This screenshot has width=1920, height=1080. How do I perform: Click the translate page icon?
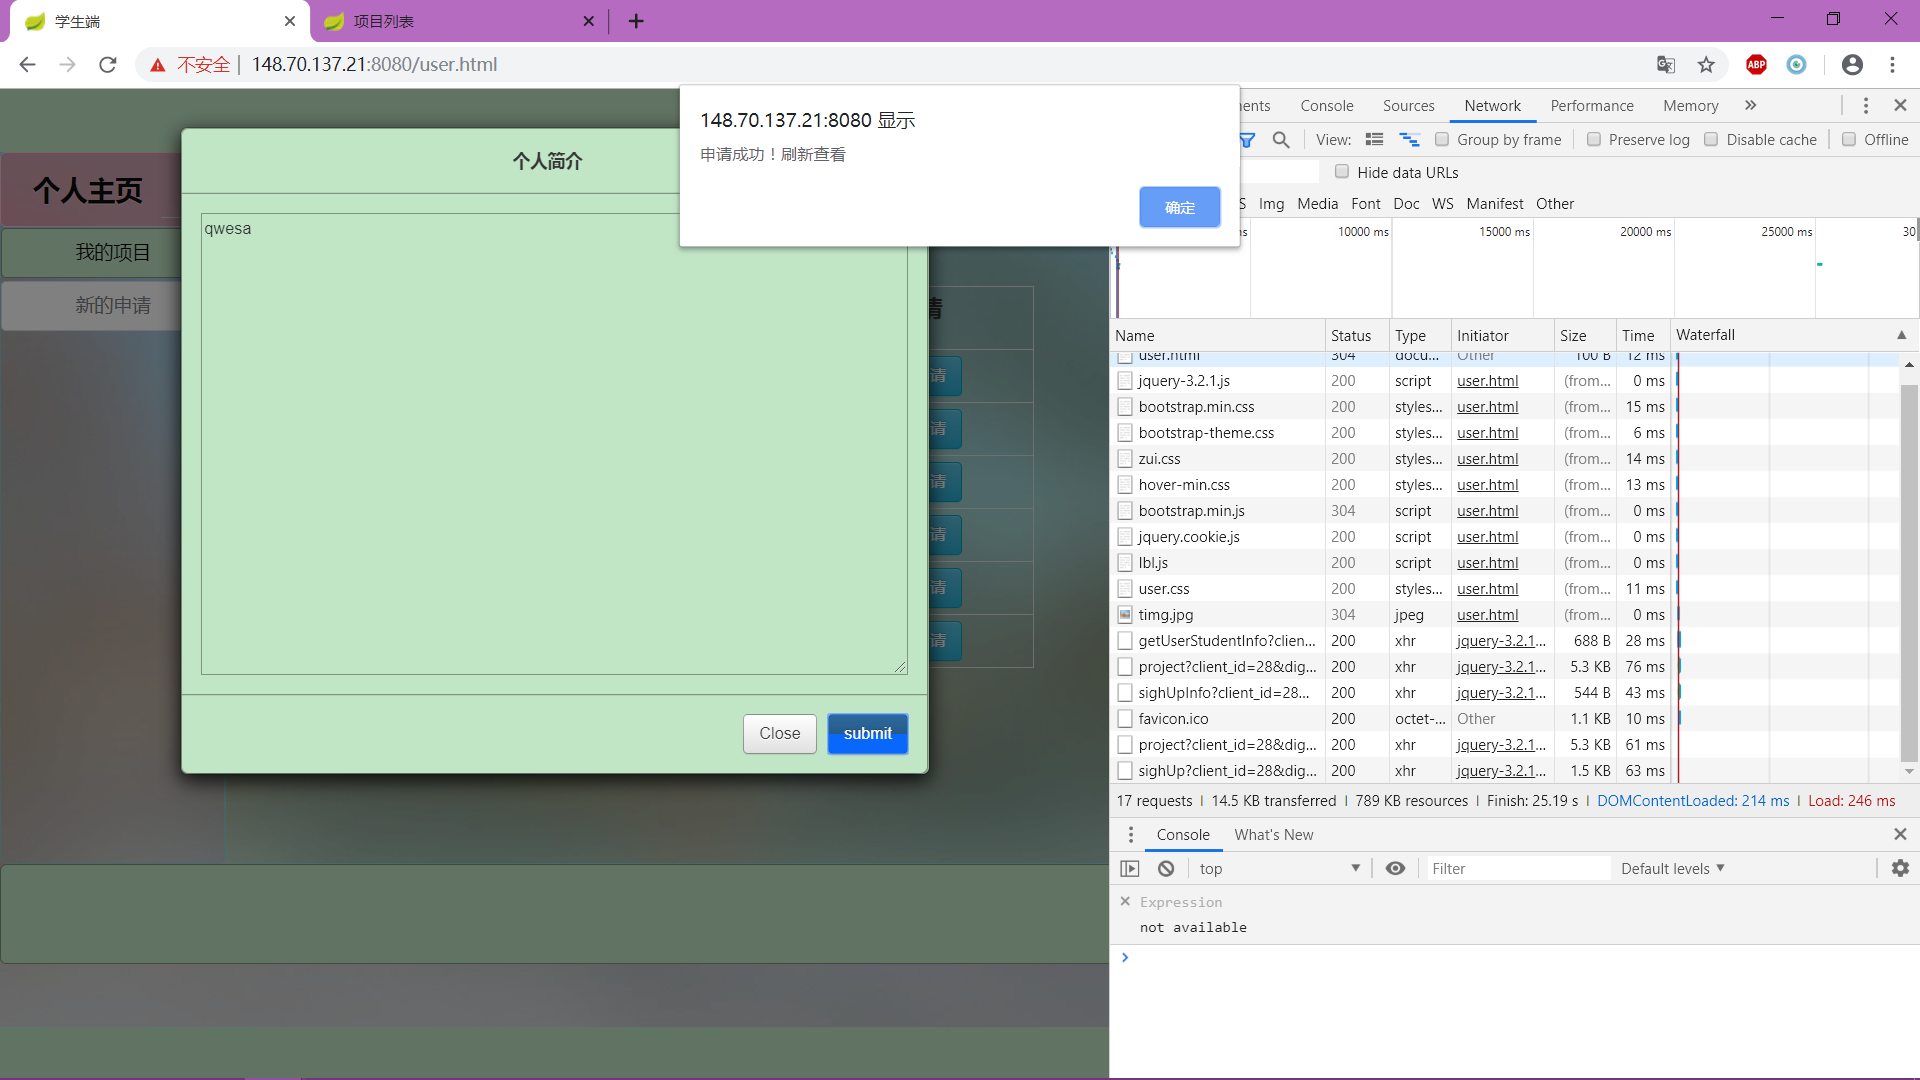(1665, 64)
